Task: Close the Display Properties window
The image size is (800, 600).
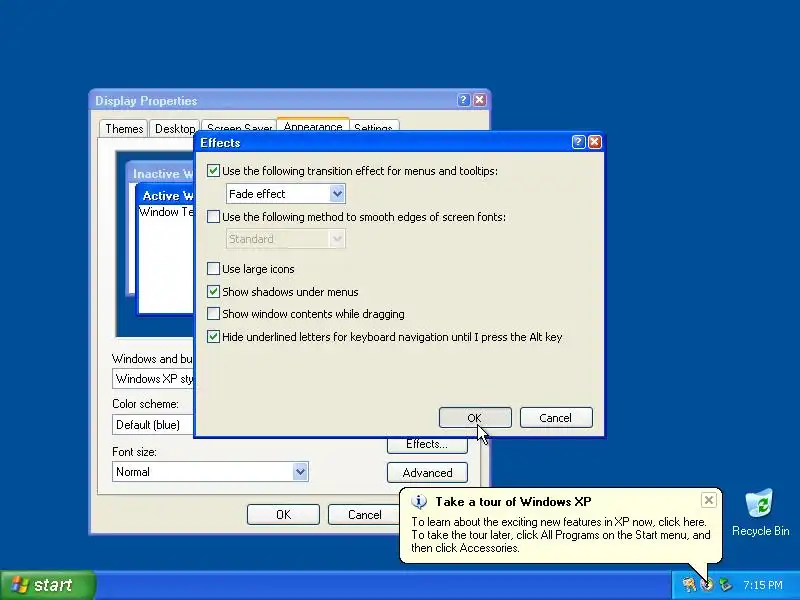Action: (x=480, y=100)
